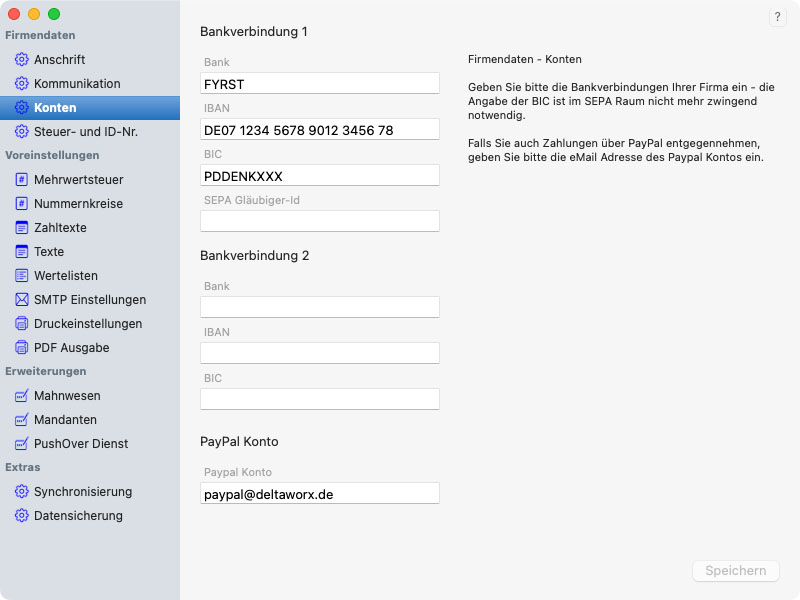Click the gear icon next to Kommunikation
This screenshot has width=800, height=600.
(21, 84)
